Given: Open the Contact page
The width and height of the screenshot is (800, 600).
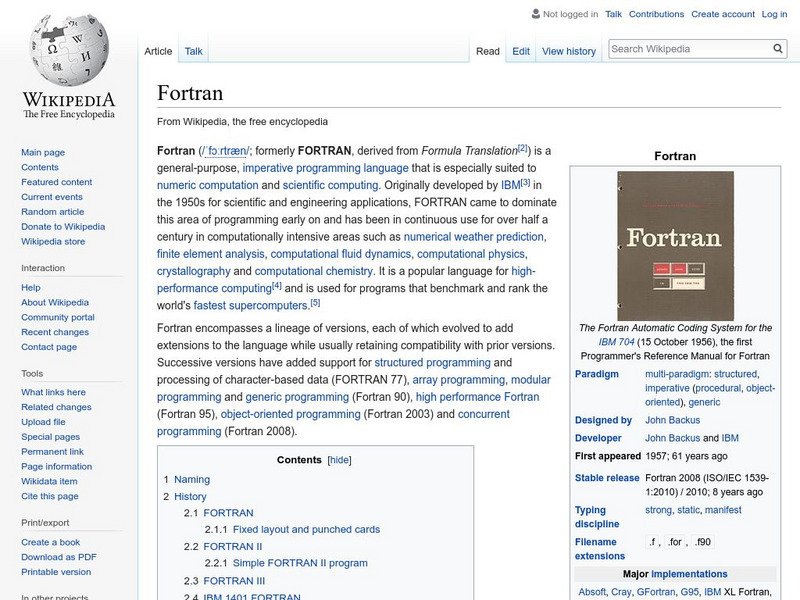Looking at the screenshot, I should point(49,346).
